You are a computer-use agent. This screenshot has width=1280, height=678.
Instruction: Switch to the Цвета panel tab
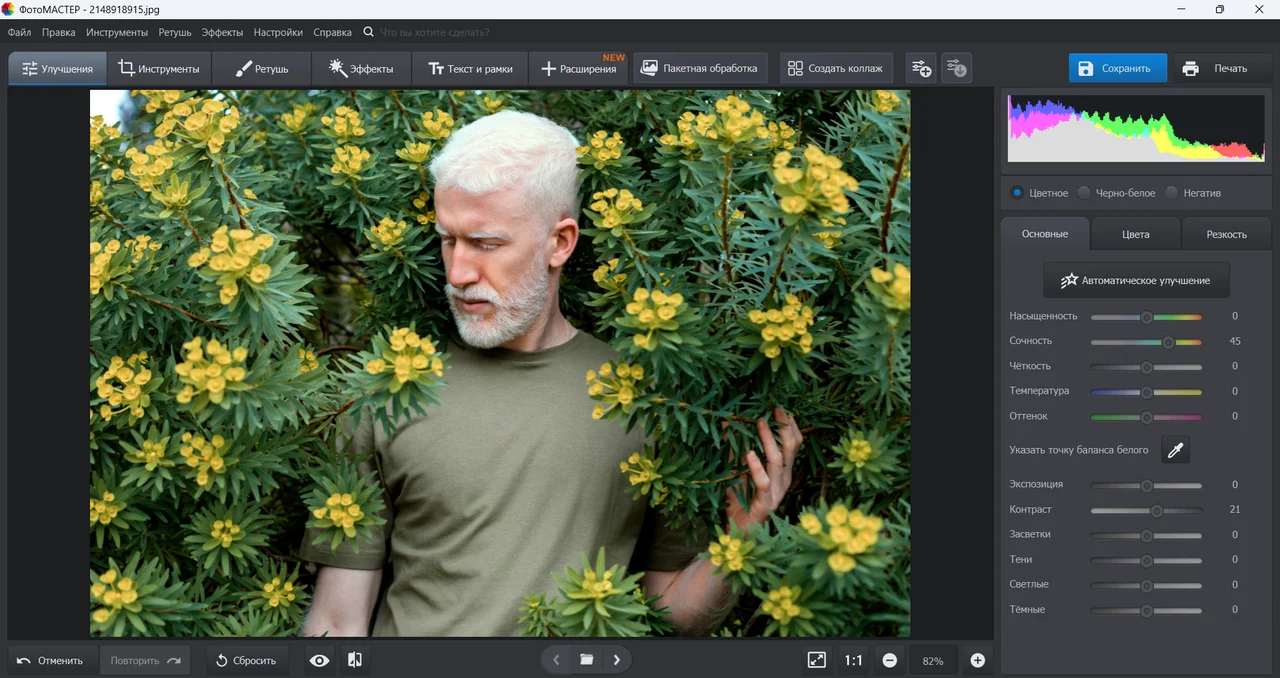tap(1136, 234)
